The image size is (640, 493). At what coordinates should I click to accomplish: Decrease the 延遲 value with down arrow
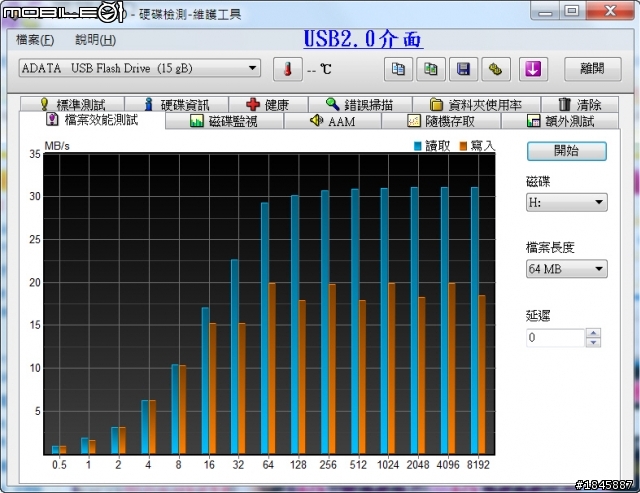click(593, 342)
